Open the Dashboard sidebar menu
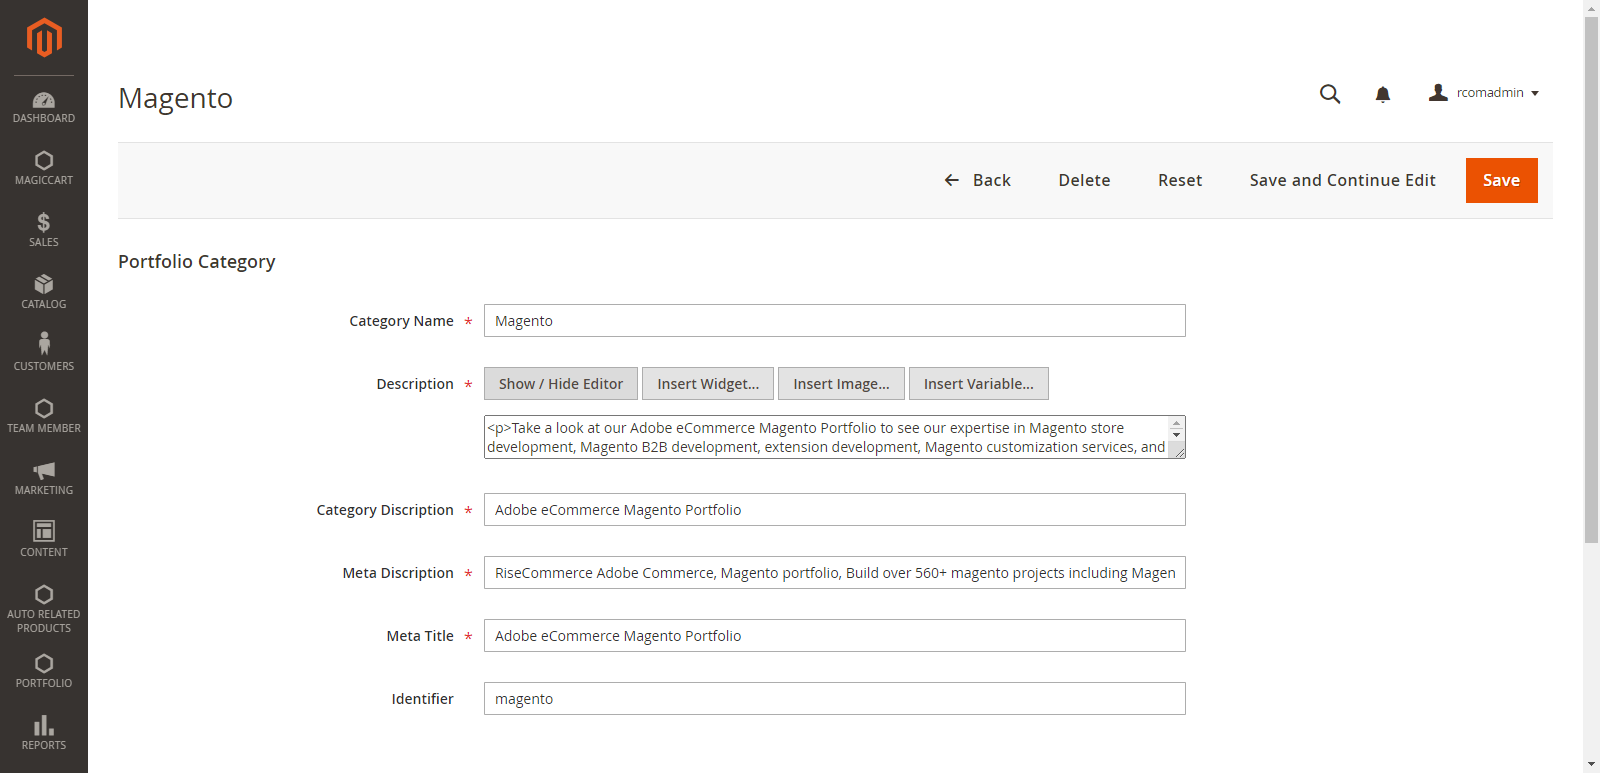Screen dimensions: 1600x773 pos(44,107)
